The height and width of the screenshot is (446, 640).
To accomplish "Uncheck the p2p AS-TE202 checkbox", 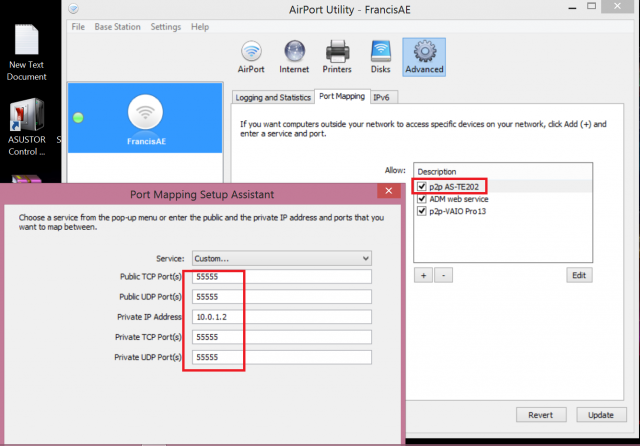I will click(x=422, y=186).
